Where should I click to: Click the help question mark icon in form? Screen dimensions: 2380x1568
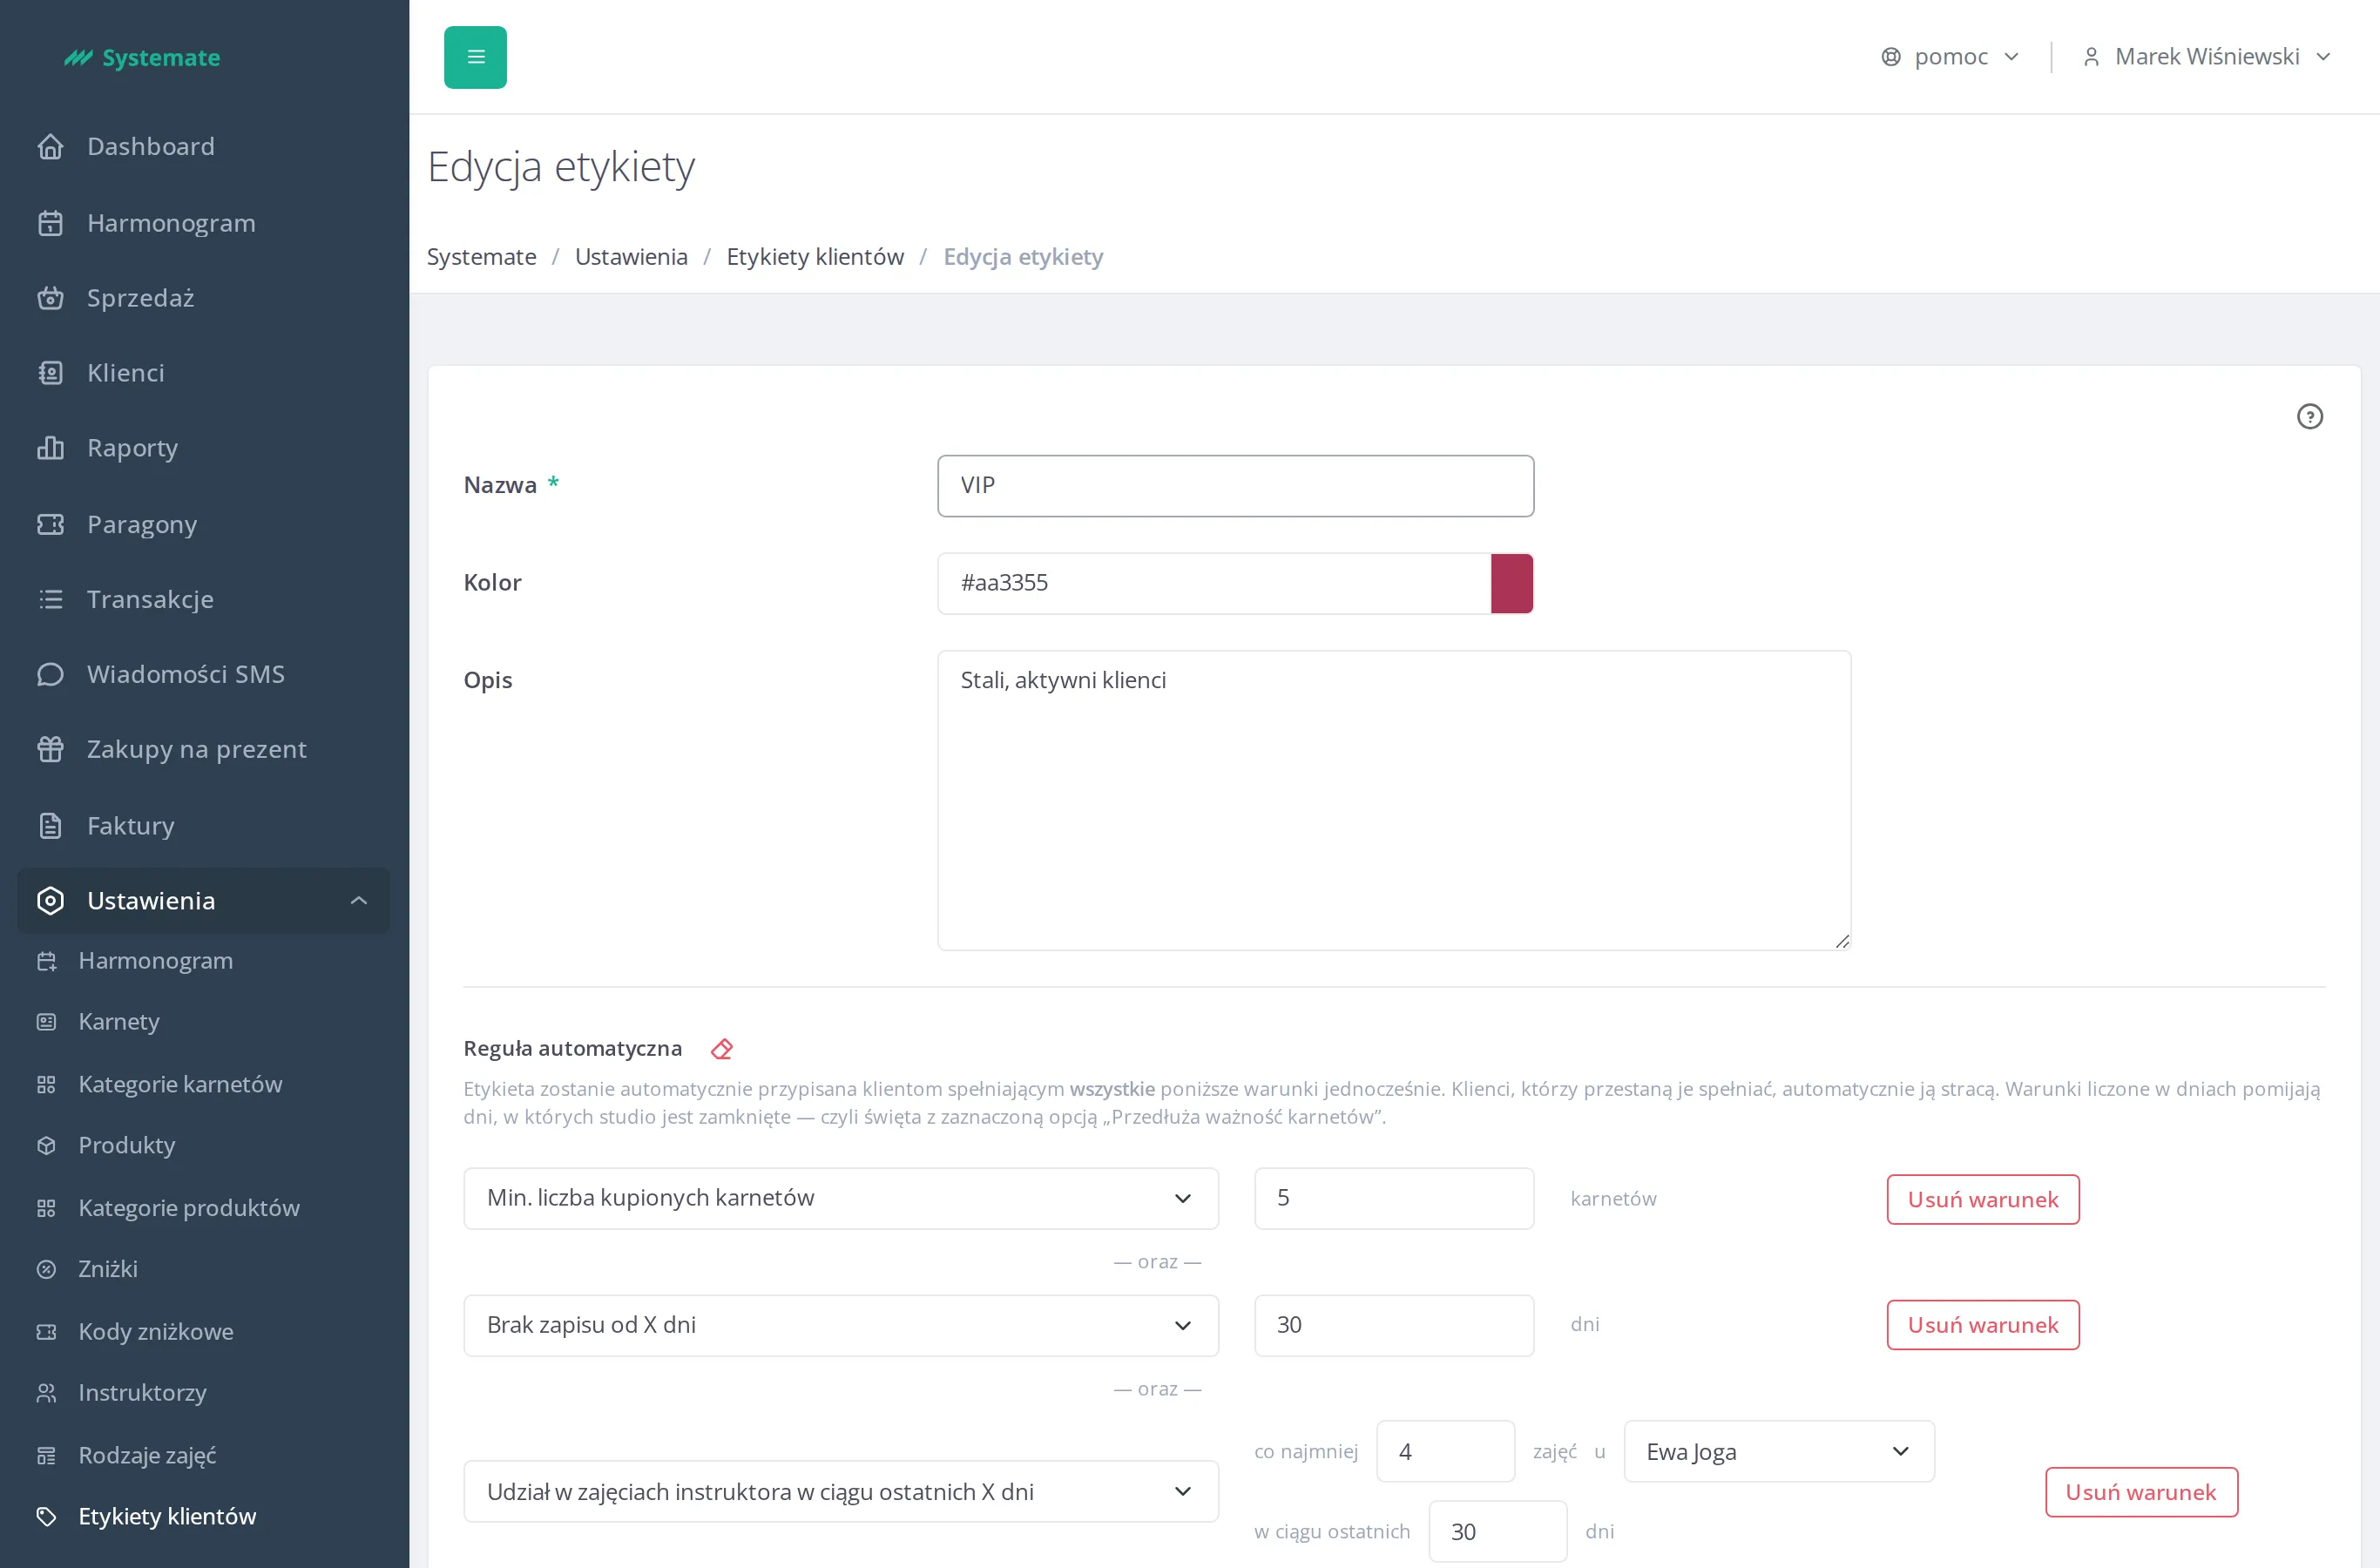(x=2309, y=416)
